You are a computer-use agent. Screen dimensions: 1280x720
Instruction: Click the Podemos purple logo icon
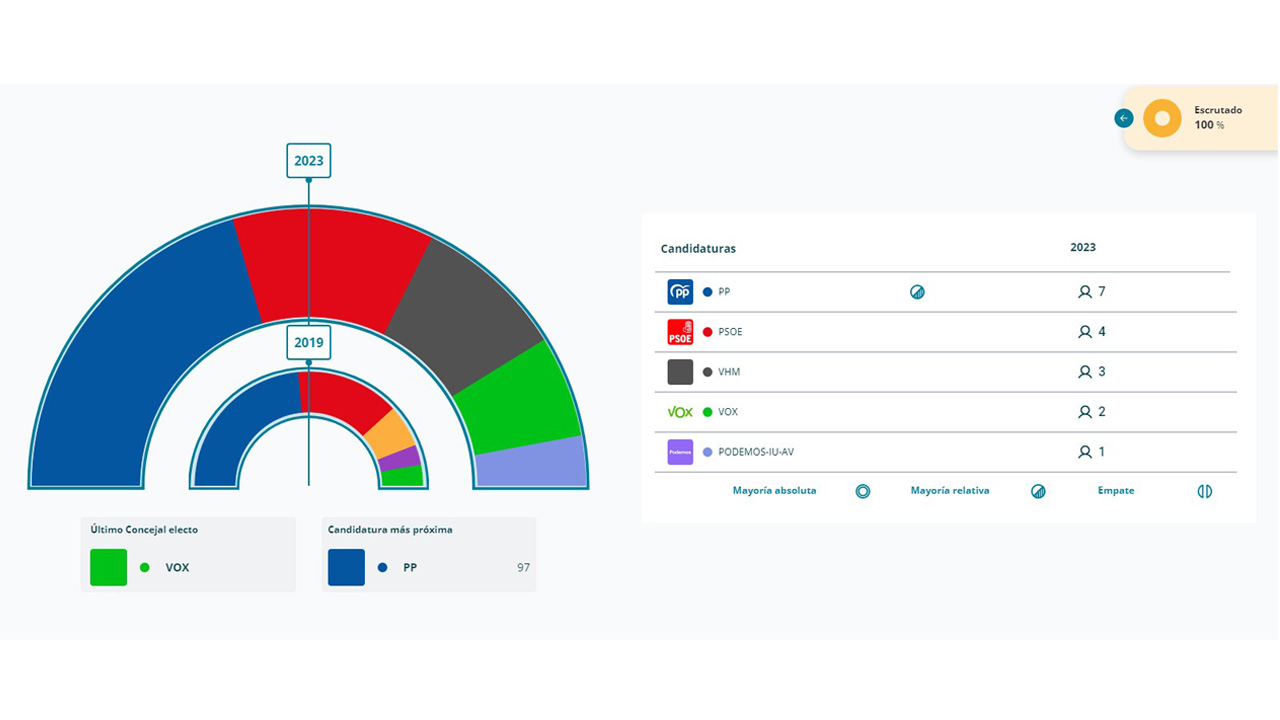[x=680, y=452]
